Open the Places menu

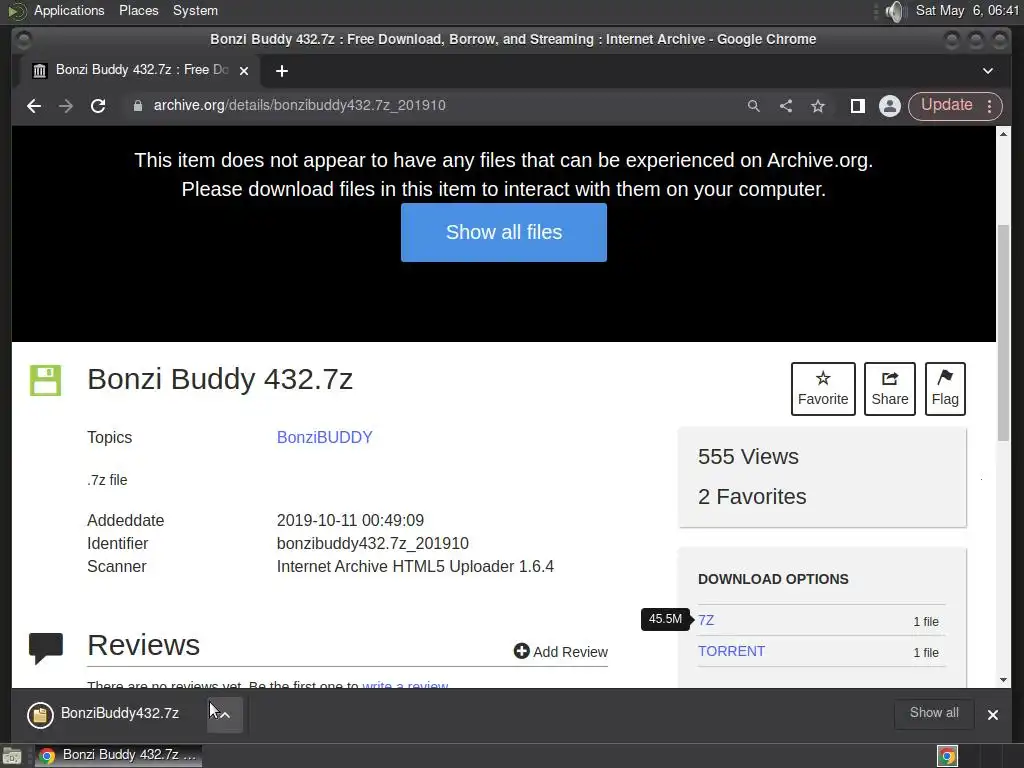point(138,10)
